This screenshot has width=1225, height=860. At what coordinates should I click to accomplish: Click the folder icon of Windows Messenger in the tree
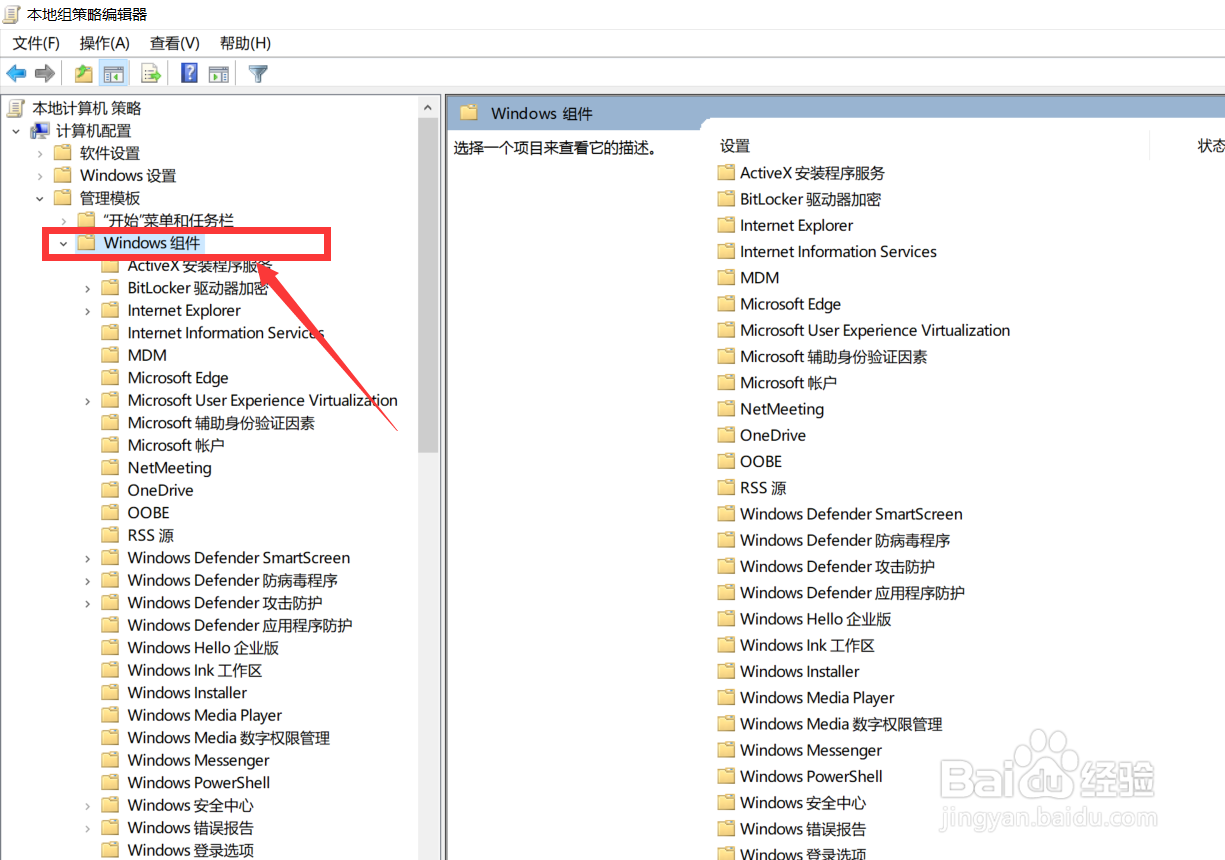(111, 760)
